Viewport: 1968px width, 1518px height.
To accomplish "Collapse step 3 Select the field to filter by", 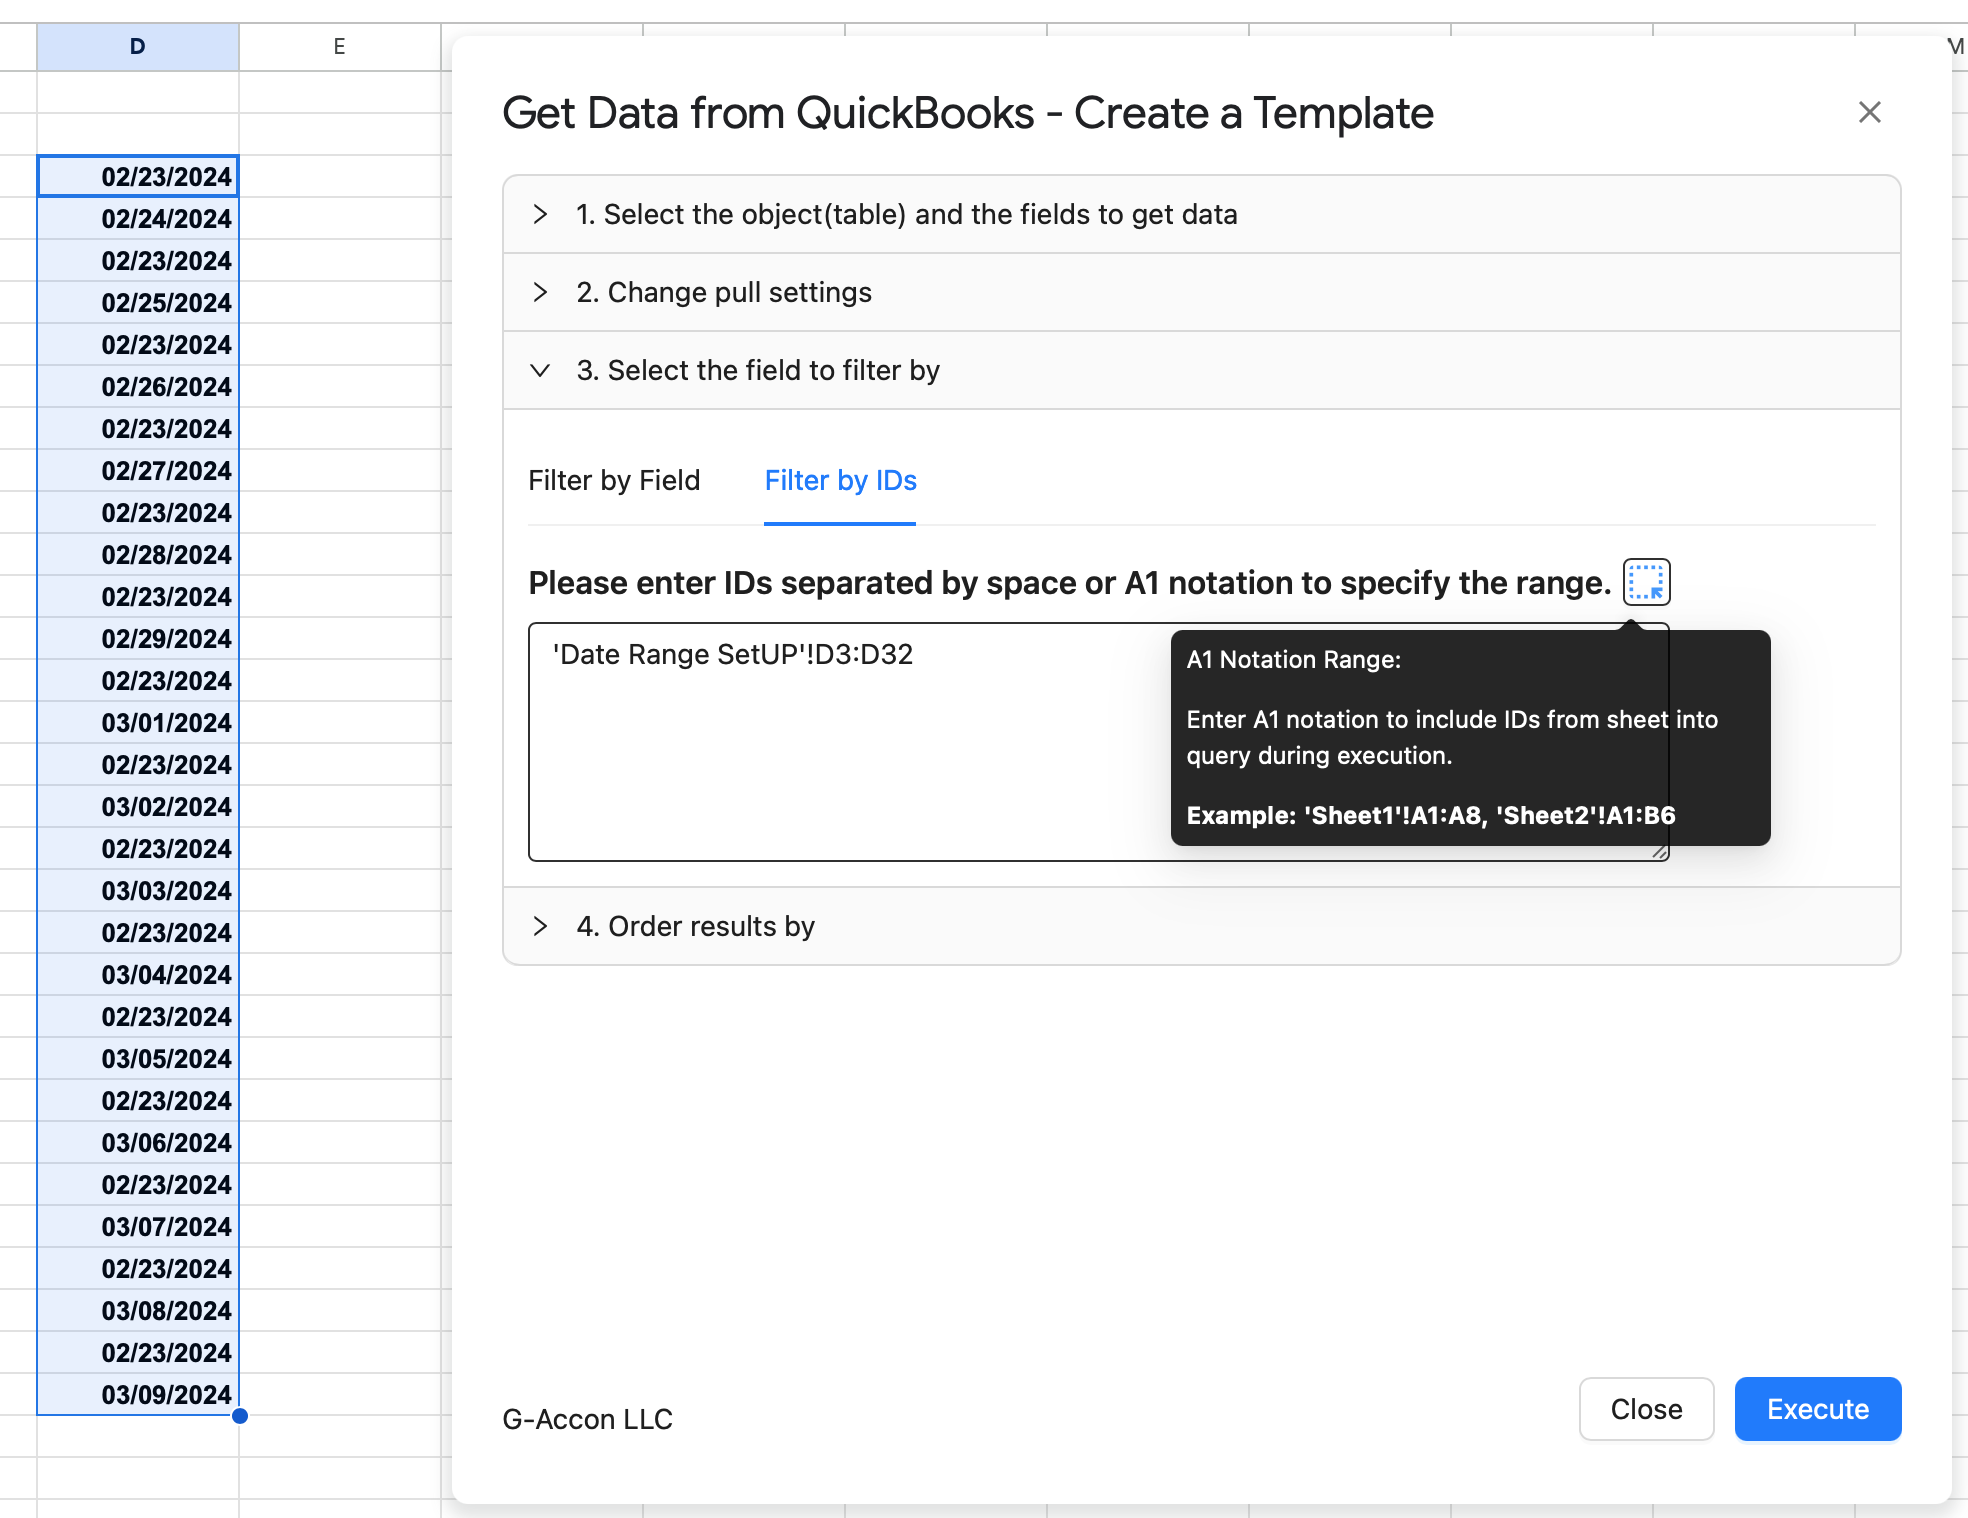I will coord(1201,370).
